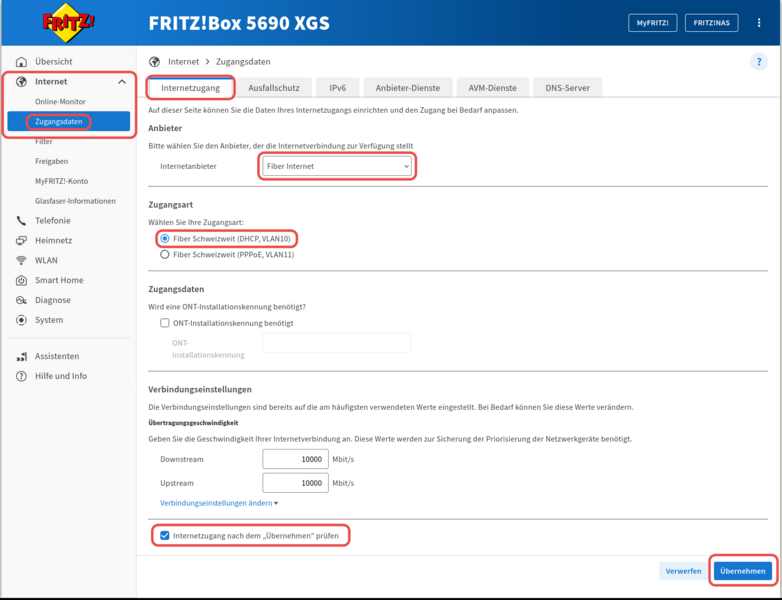Open the Hilfe und Info label
782x600 pixels.
(61, 376)
